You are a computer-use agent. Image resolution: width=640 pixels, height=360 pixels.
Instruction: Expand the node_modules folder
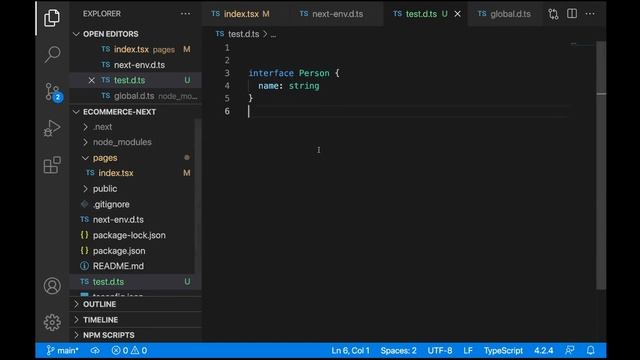click(x=136, y=142)
